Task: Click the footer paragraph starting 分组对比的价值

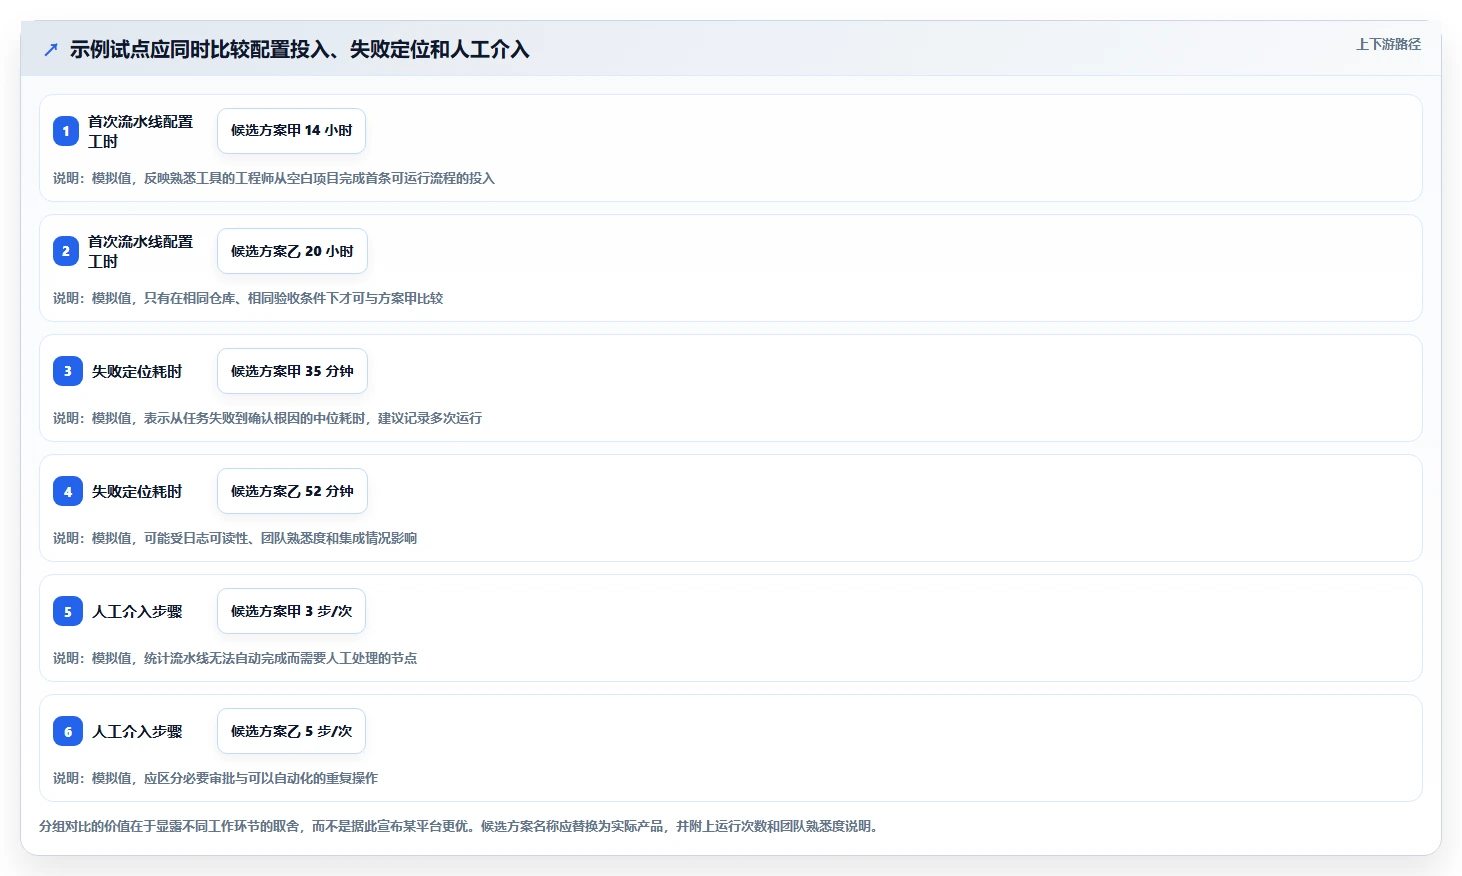Action: tap(460, 826)
